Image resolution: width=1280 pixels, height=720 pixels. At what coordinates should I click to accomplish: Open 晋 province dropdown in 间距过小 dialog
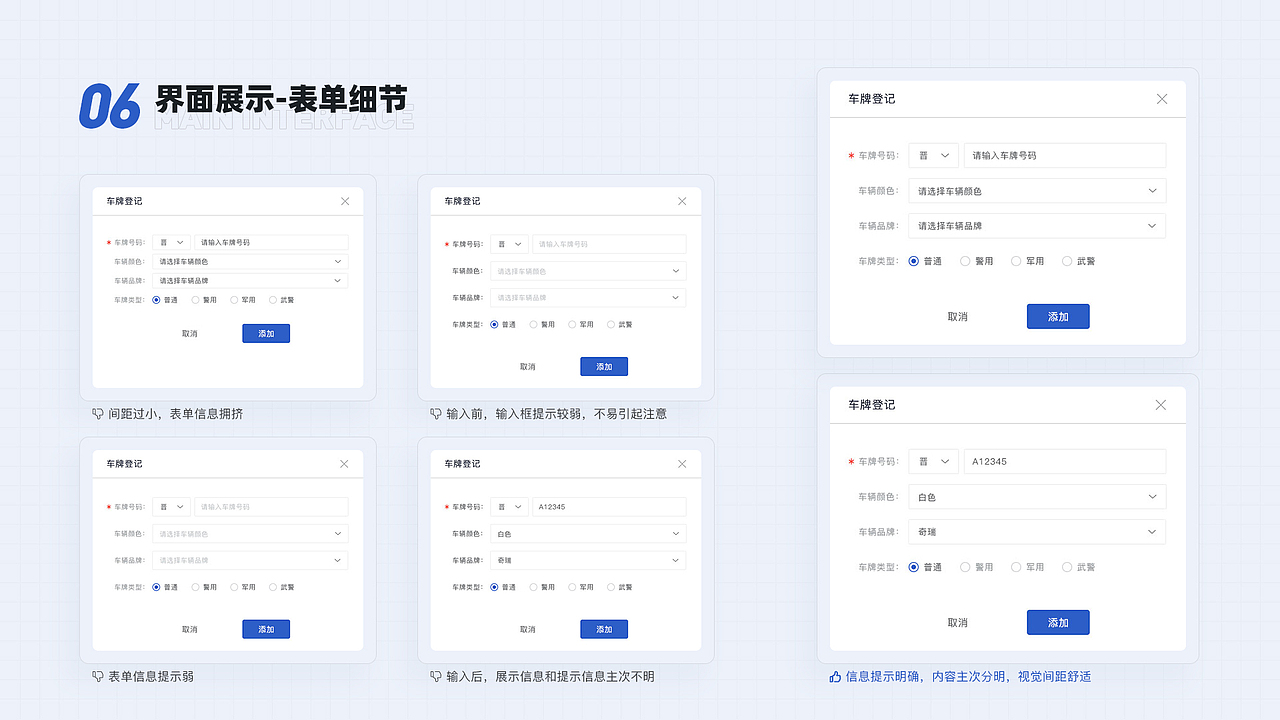click(x=171, y=242)
